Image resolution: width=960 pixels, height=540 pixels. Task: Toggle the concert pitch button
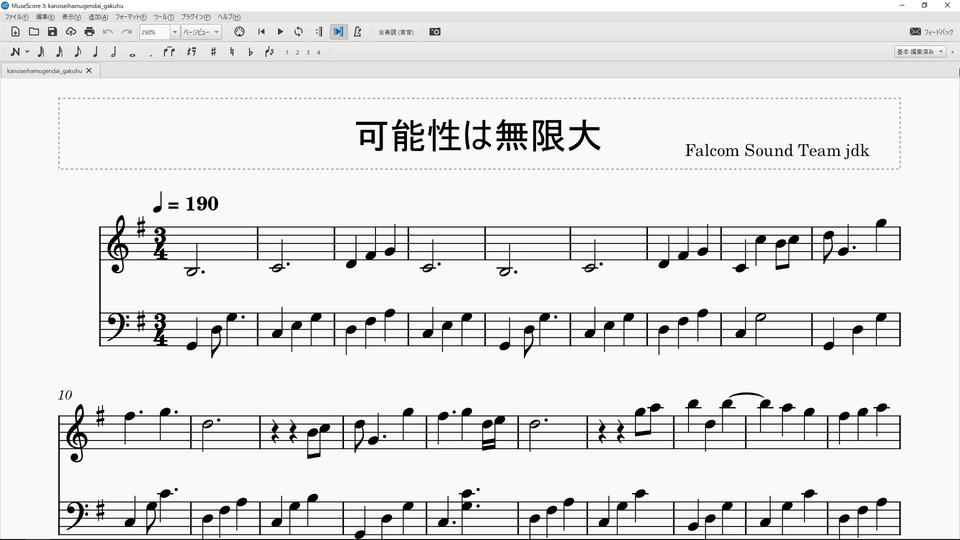click(396, 32)
